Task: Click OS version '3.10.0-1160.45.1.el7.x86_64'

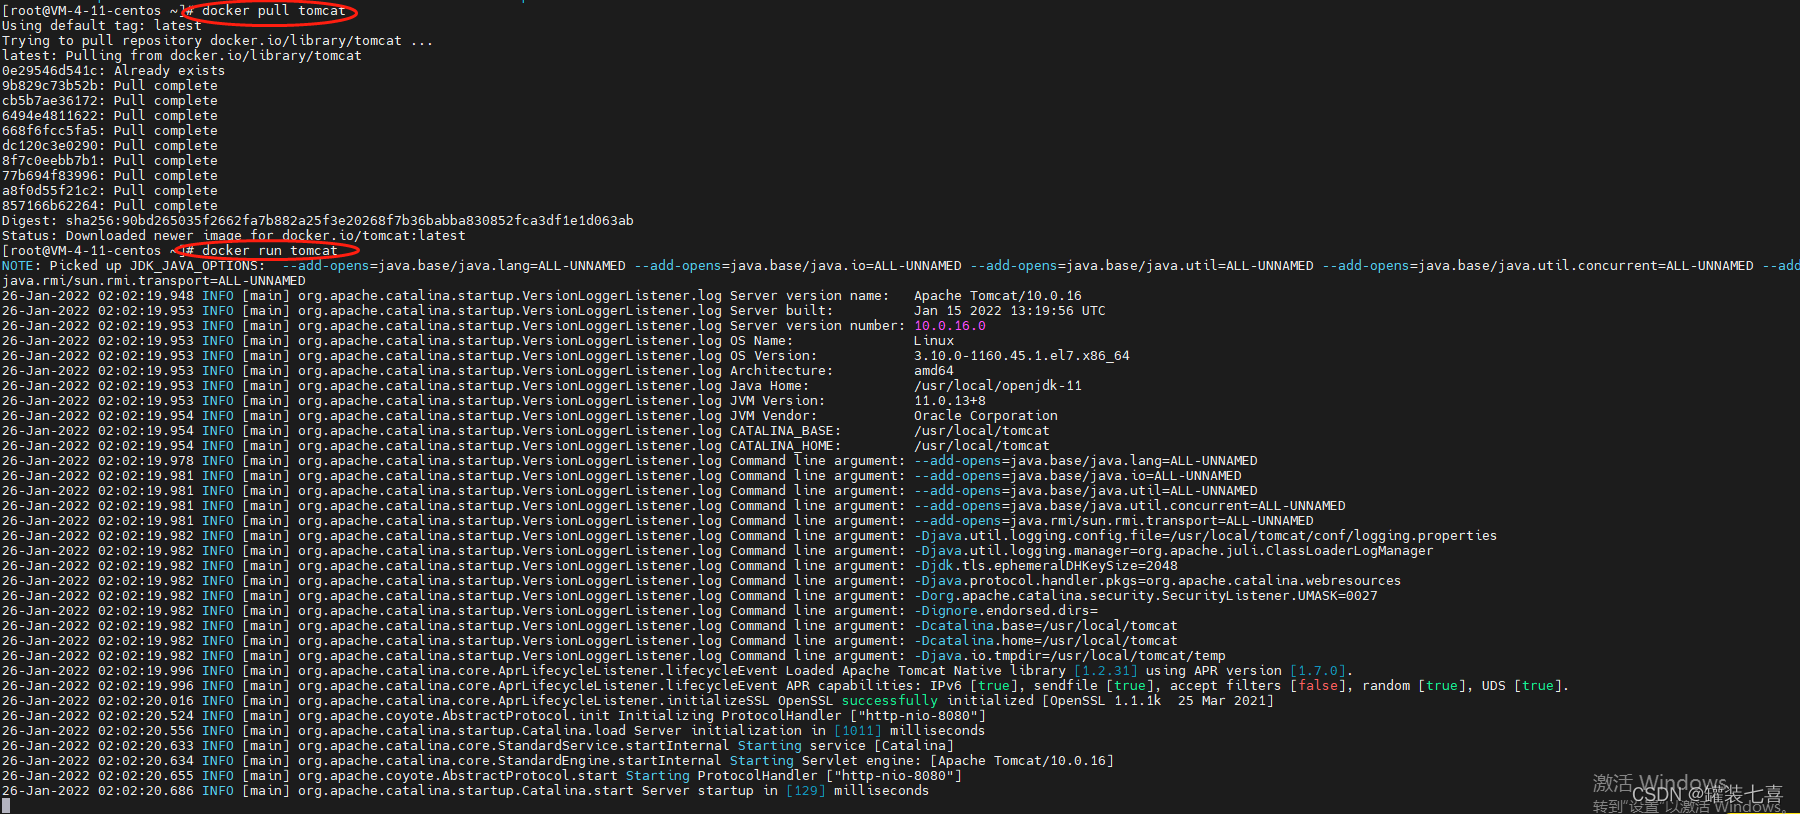Action: click(1021, 356)
